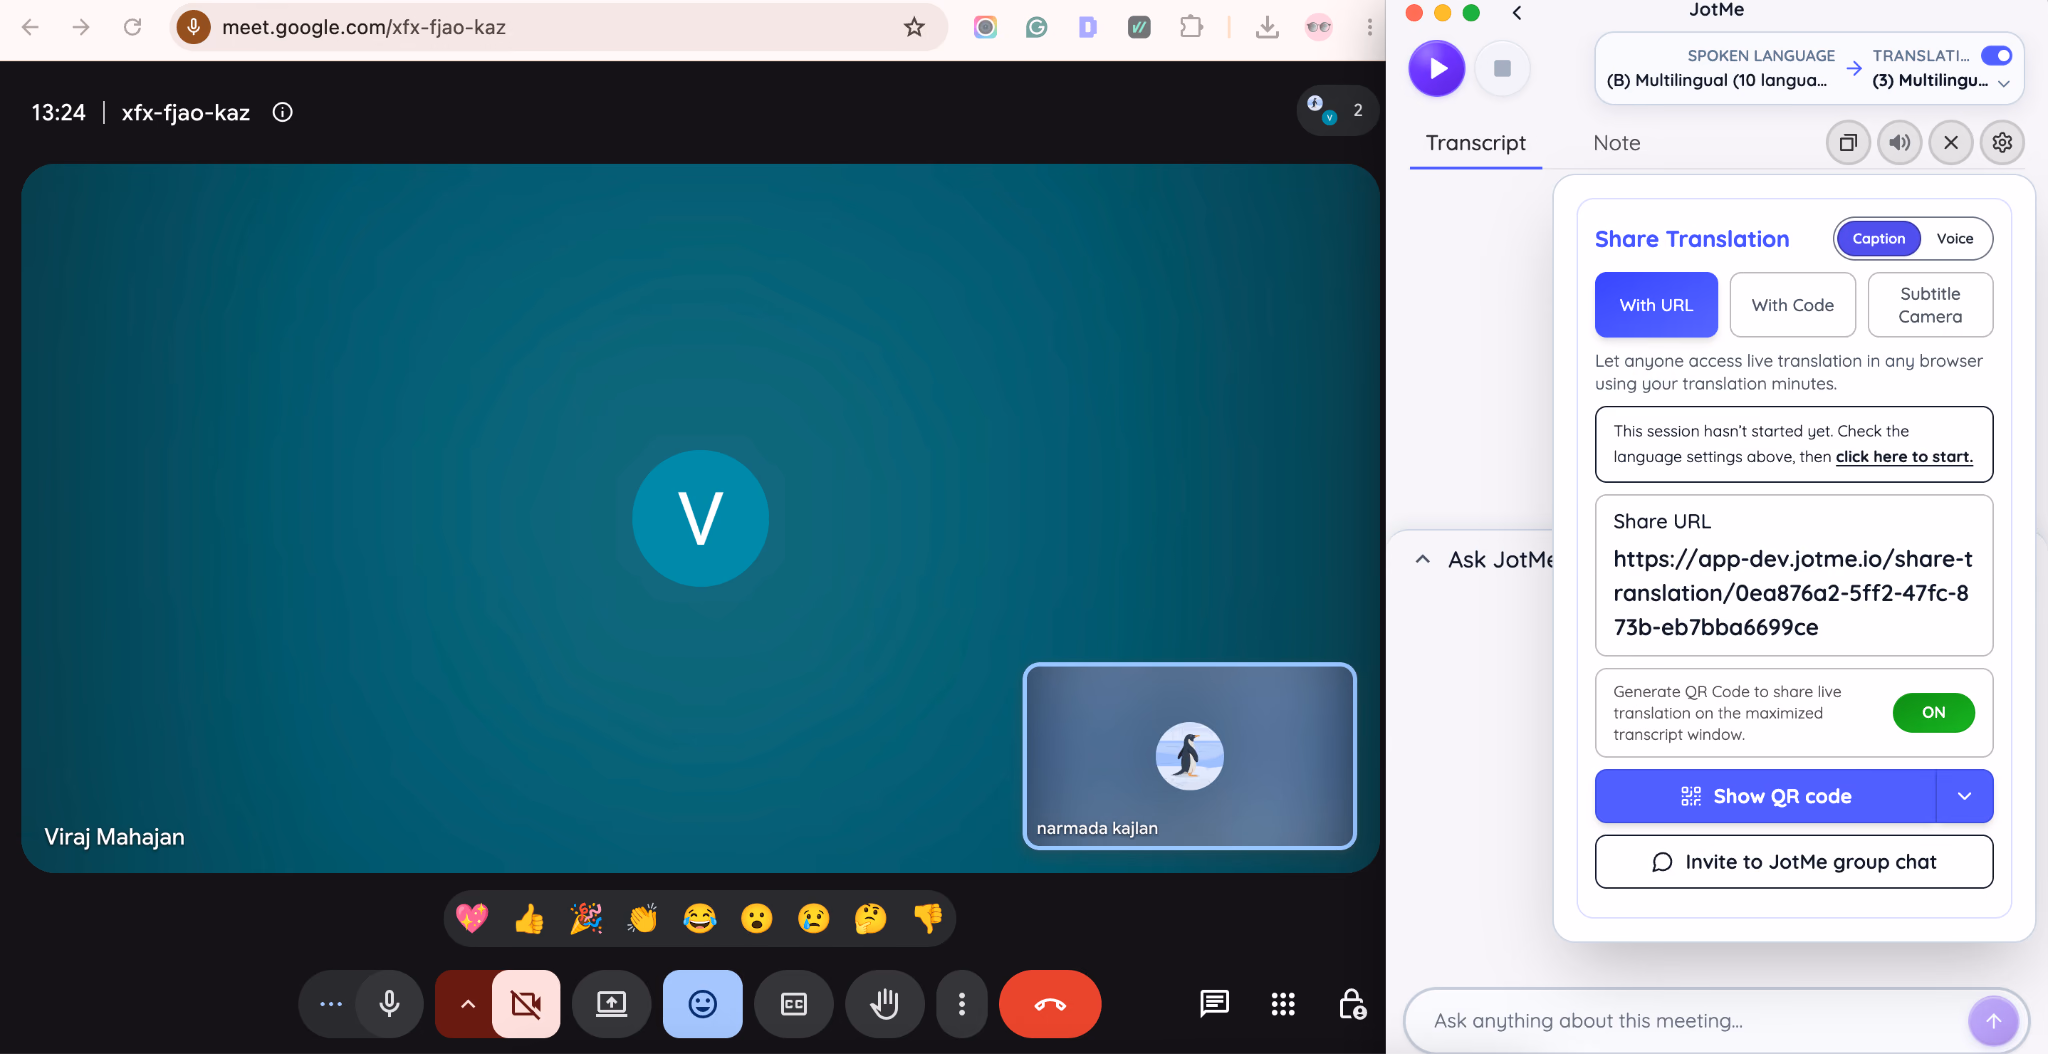
Task: Click the 'click here to start' link
Action: pos(1904,457)
